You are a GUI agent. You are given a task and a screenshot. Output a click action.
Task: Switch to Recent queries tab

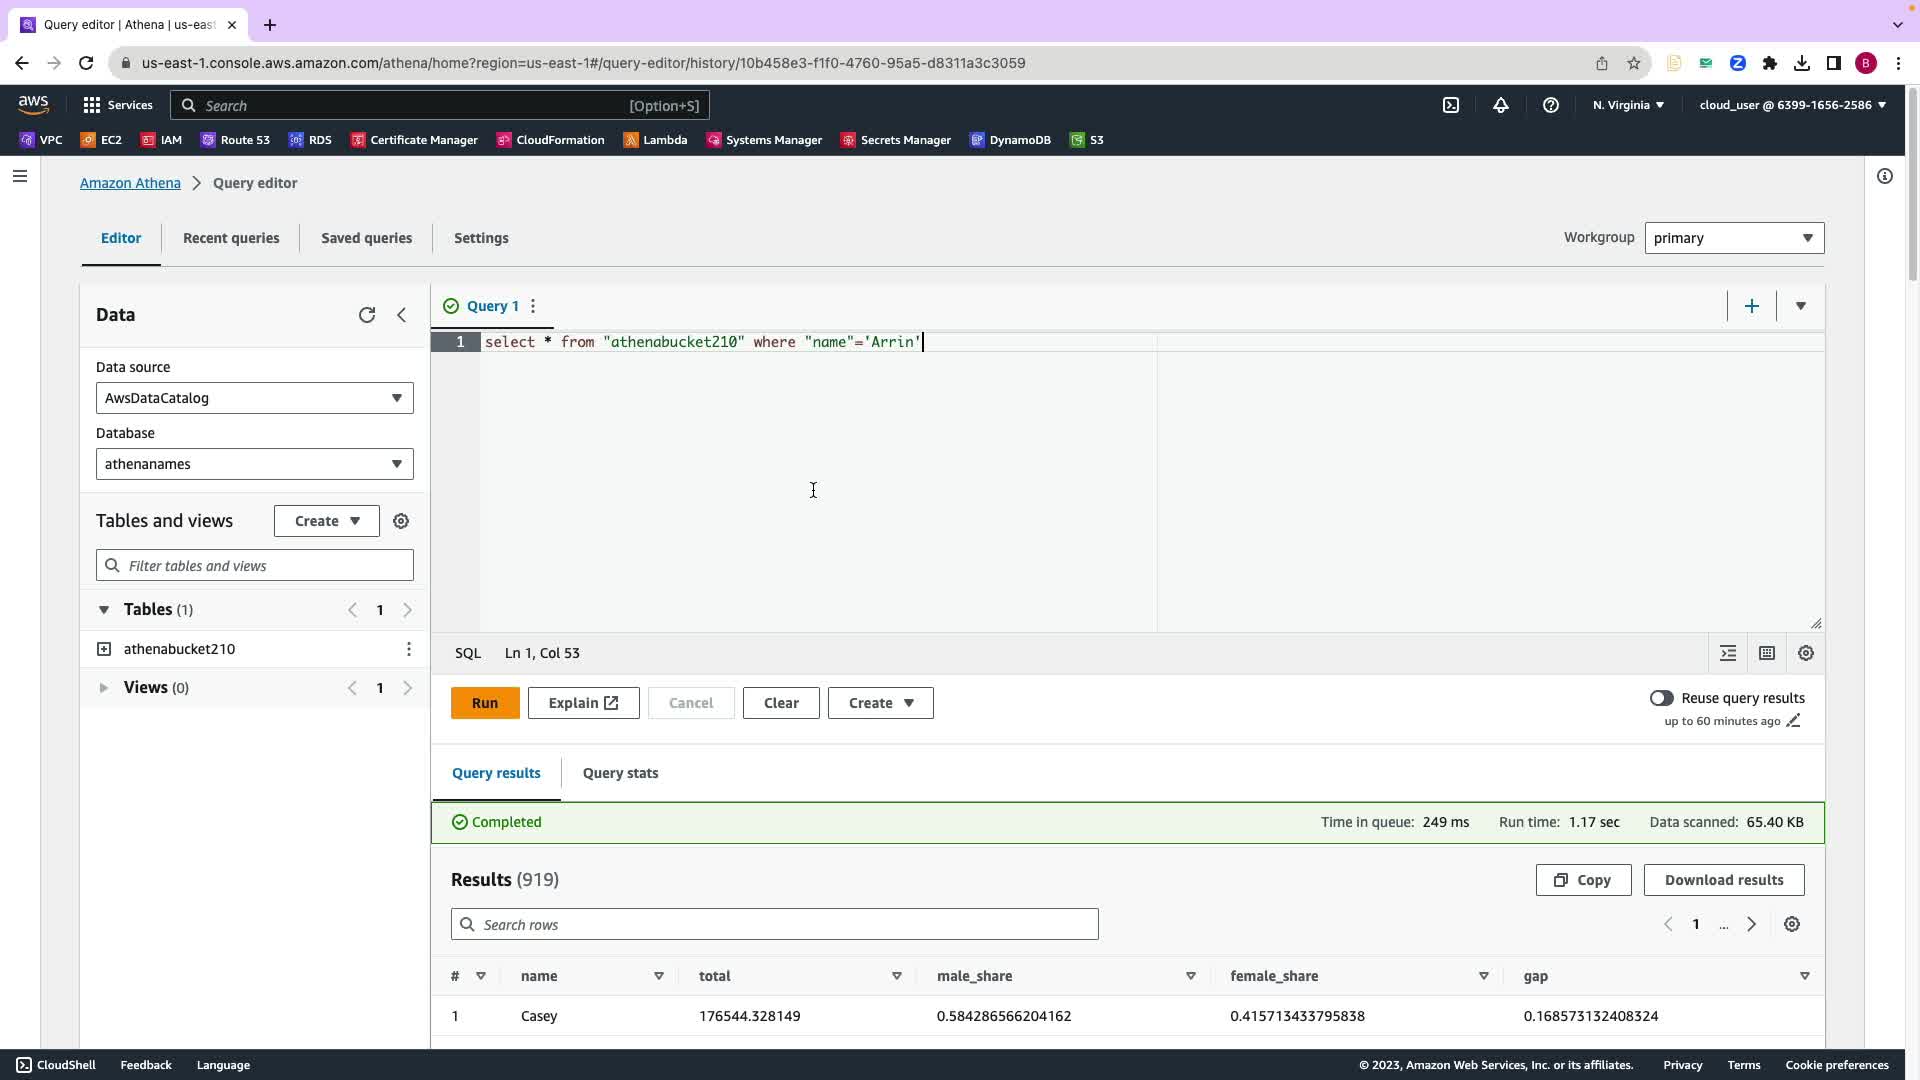click(231, 238)
